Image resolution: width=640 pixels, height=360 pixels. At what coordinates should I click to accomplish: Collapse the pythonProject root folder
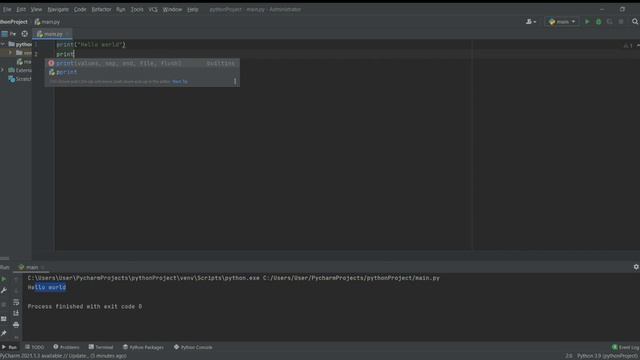tap(3, 44)
